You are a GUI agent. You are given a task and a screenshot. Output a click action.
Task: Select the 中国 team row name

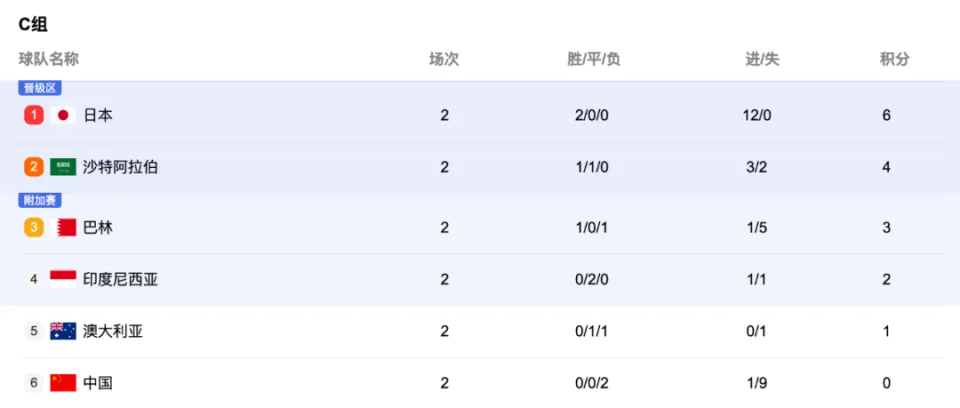click(98, 383)
